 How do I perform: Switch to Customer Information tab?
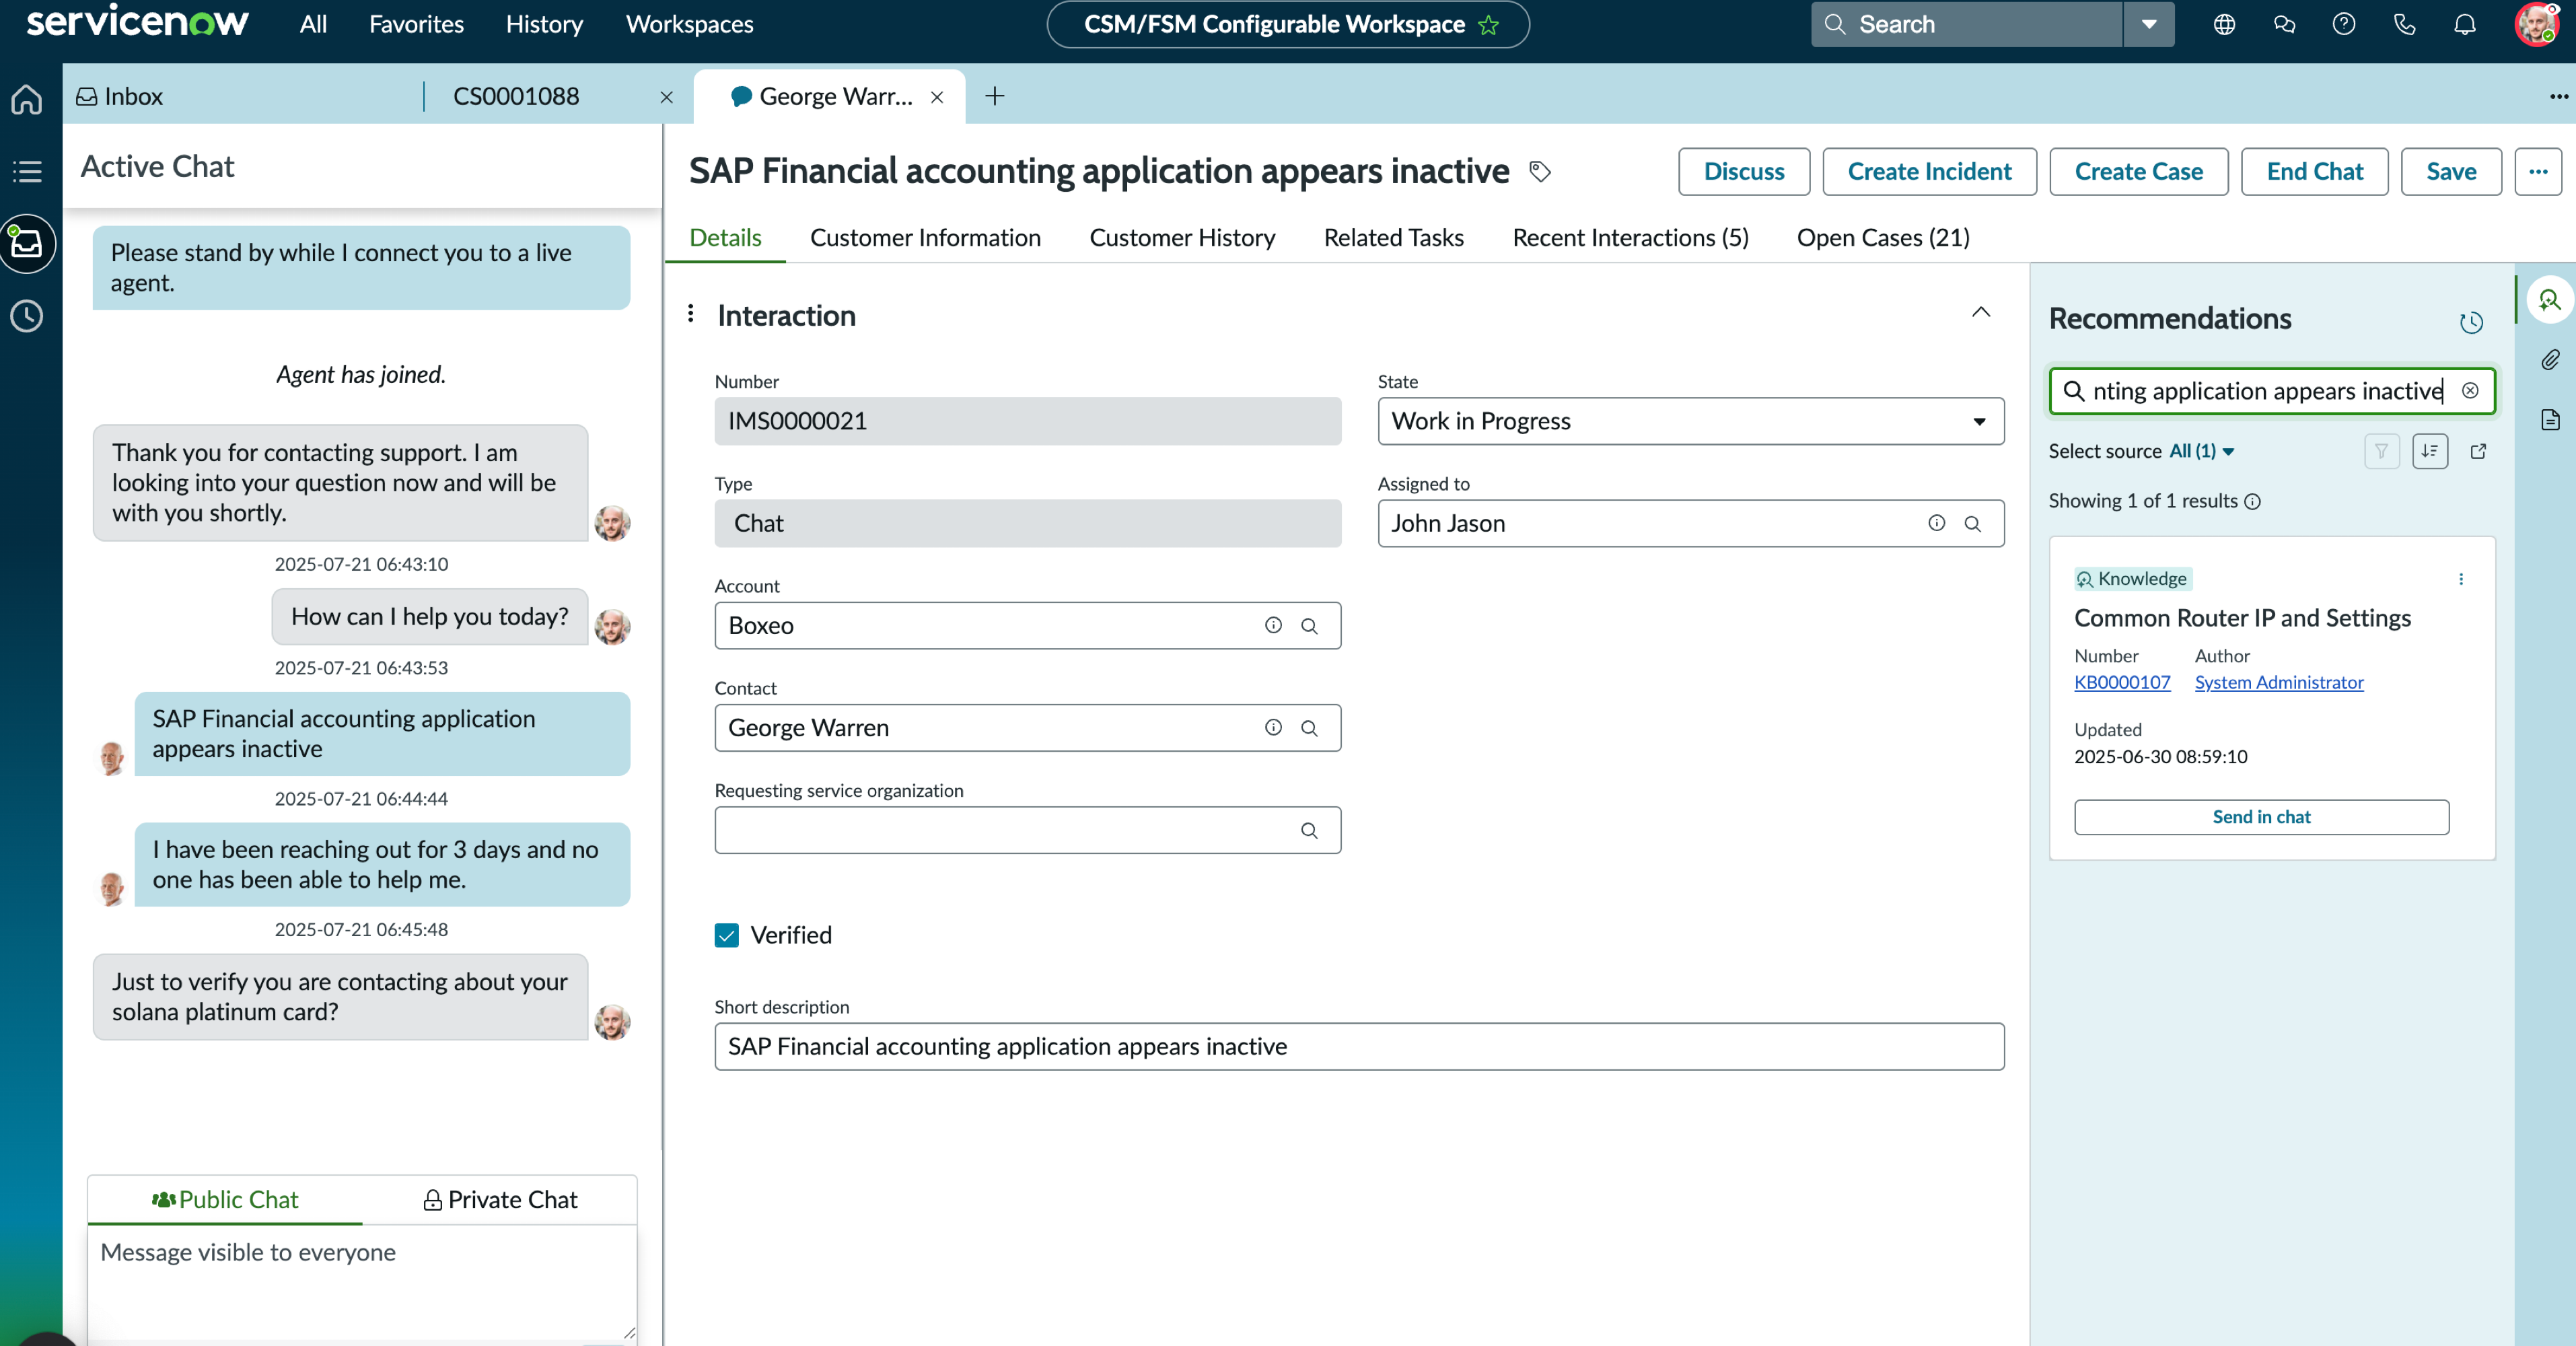pyautogui.click(x=925, y=238)
